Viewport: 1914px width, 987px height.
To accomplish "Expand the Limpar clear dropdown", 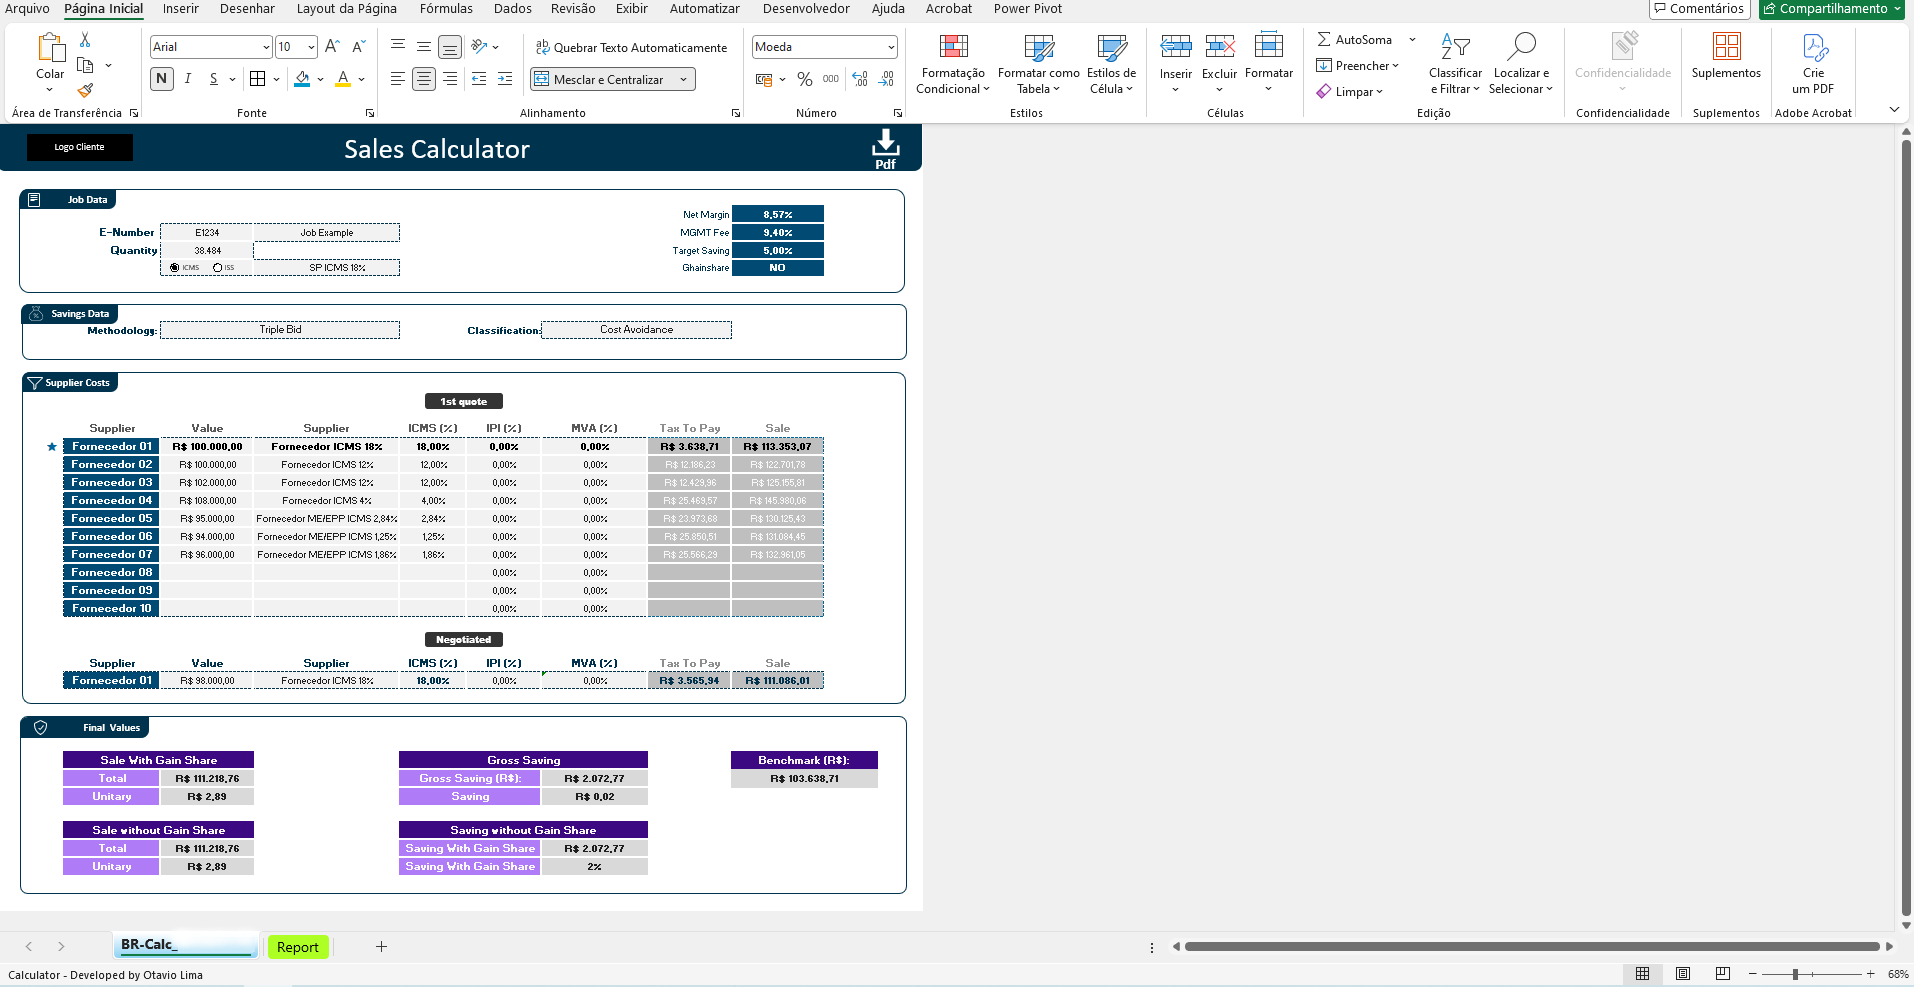I will 1379,92.
